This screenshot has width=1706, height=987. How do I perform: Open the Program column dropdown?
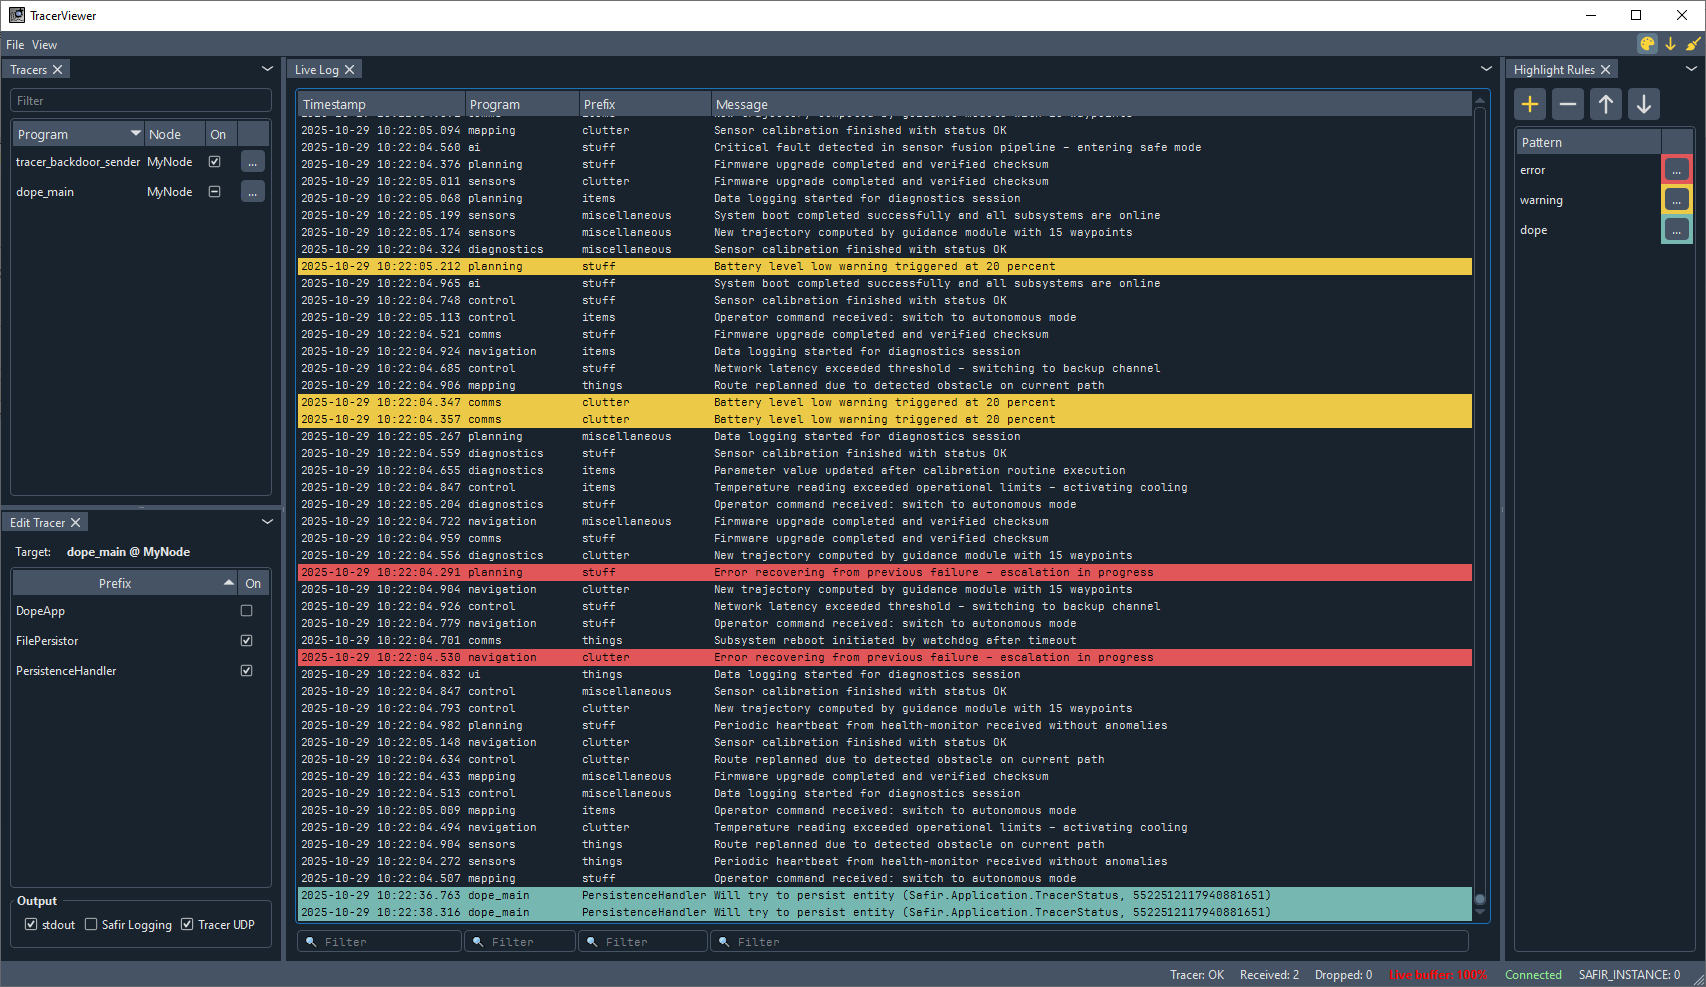[135, 133]
